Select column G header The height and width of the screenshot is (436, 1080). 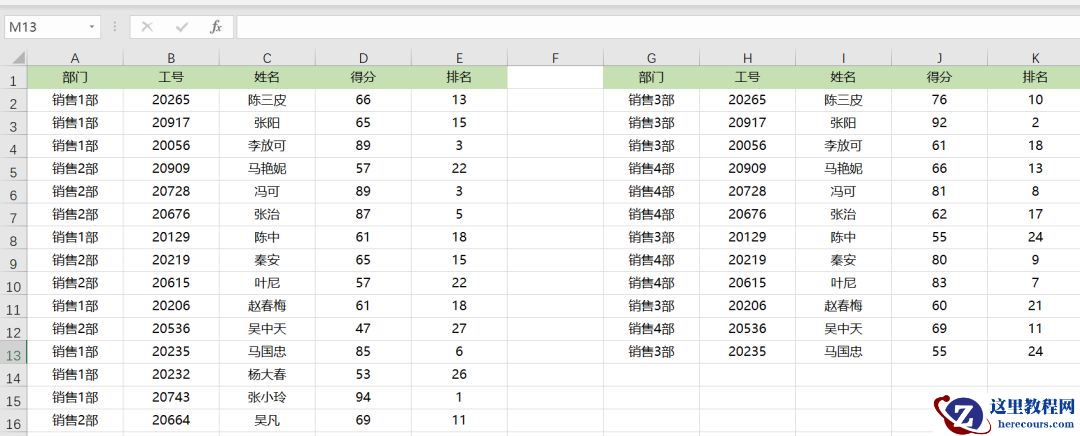click(x=651, y=58)
